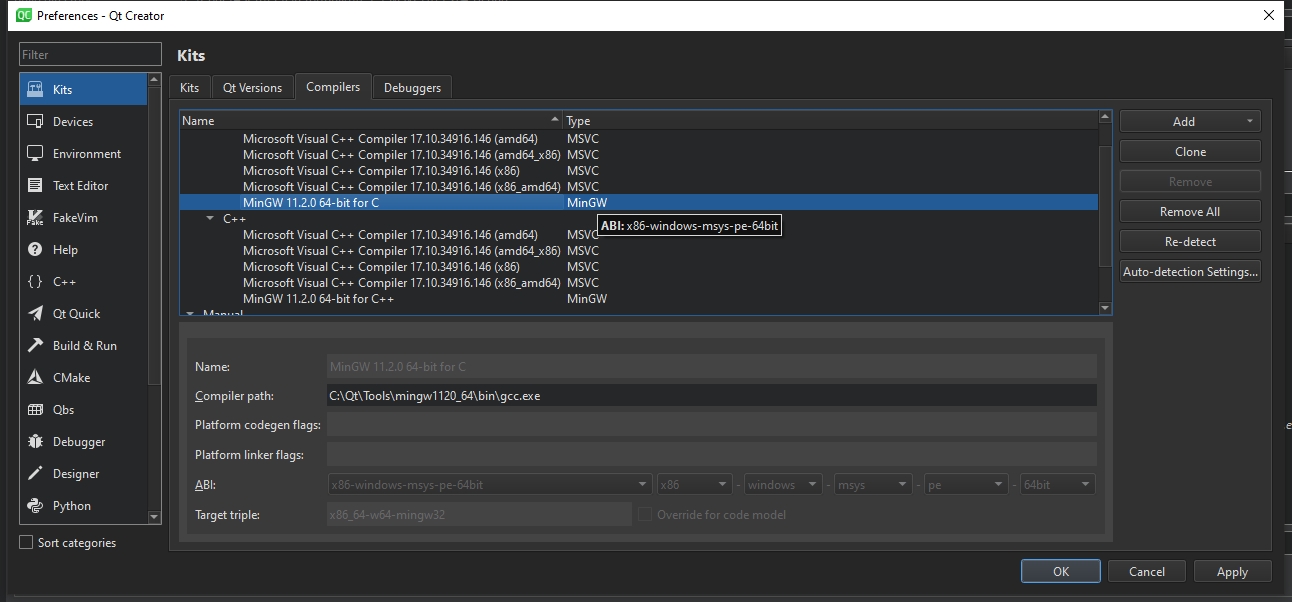The image size is (1292, 602).
Task: Switch to the Qt Versions tab
Action: (x=252, y=88)
